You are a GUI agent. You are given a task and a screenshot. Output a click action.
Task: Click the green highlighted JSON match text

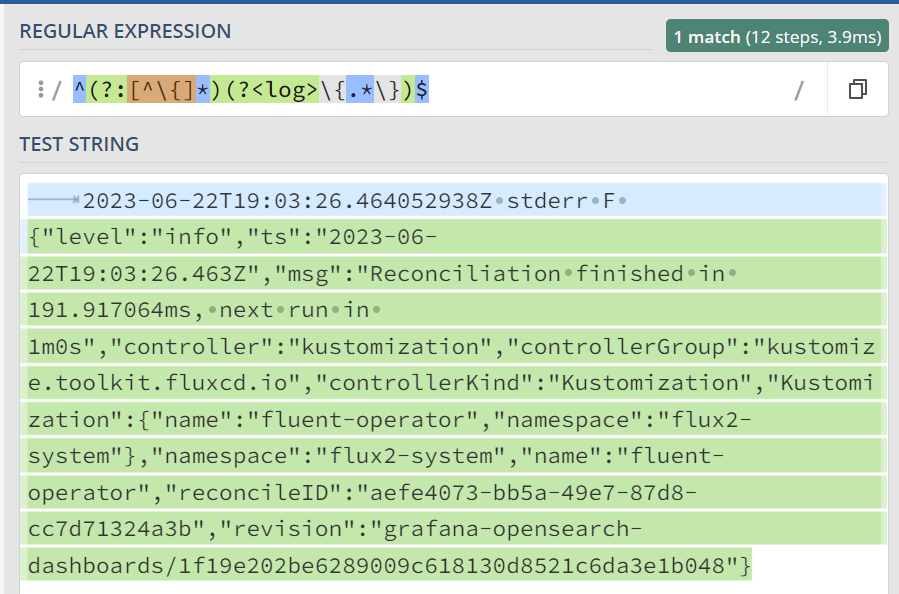300,273
